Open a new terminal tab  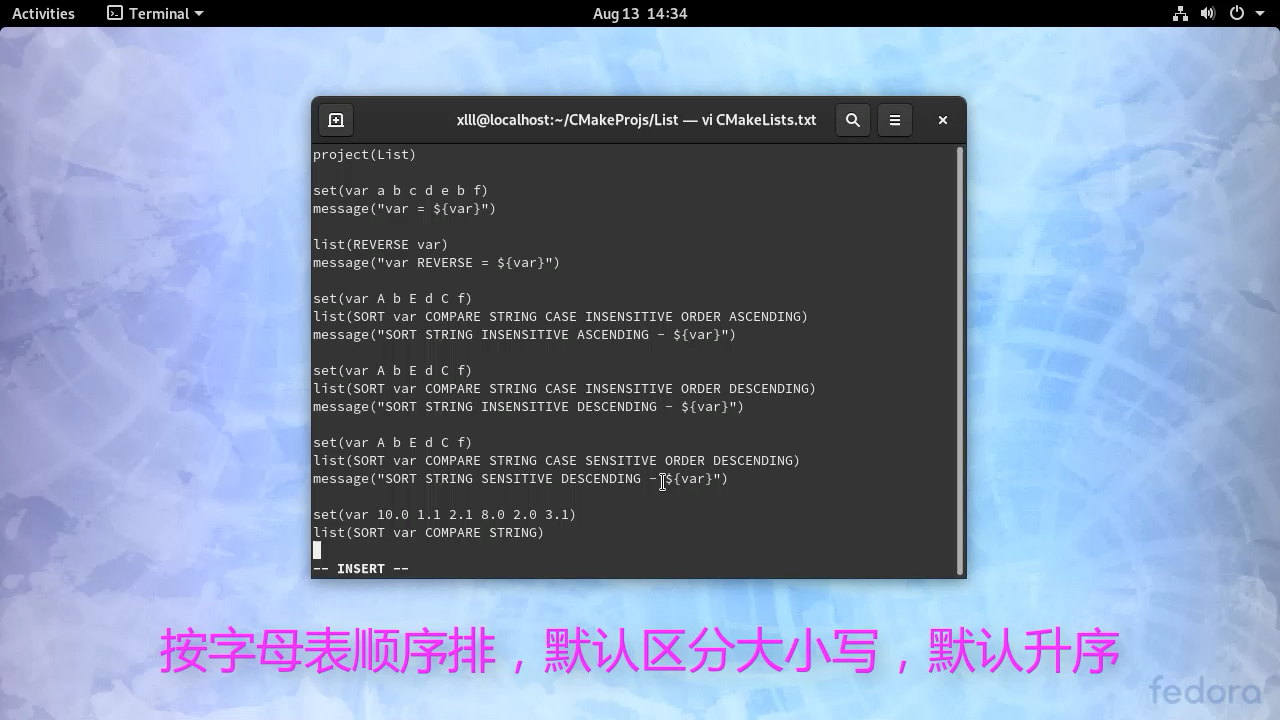point(336,119)
